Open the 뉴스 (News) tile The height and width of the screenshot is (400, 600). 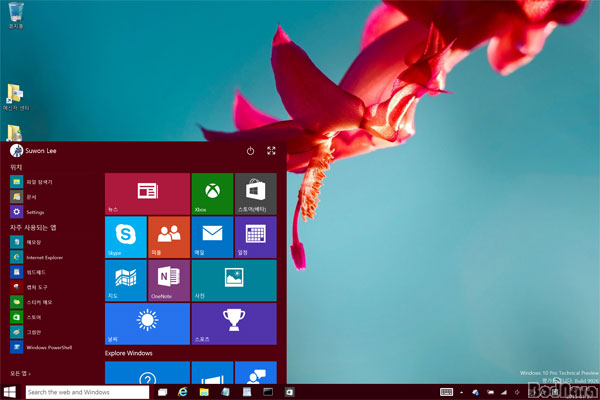[147, 194]
